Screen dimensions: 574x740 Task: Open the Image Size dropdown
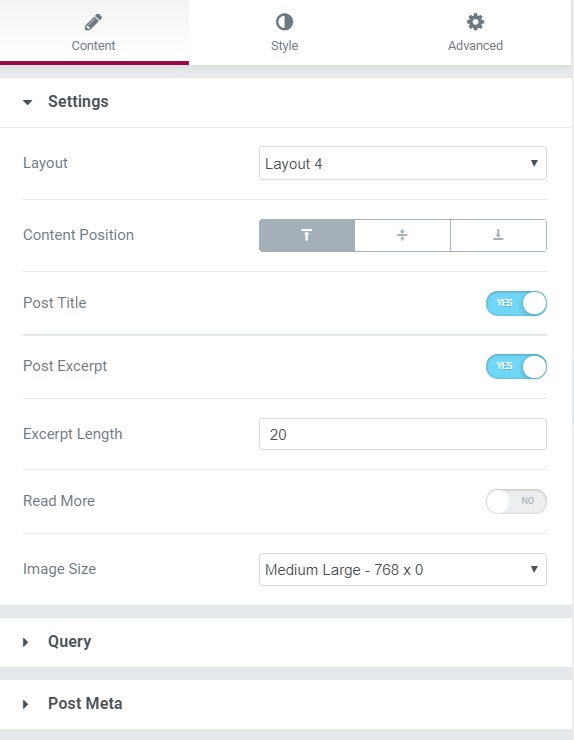[x=403, y=569]
